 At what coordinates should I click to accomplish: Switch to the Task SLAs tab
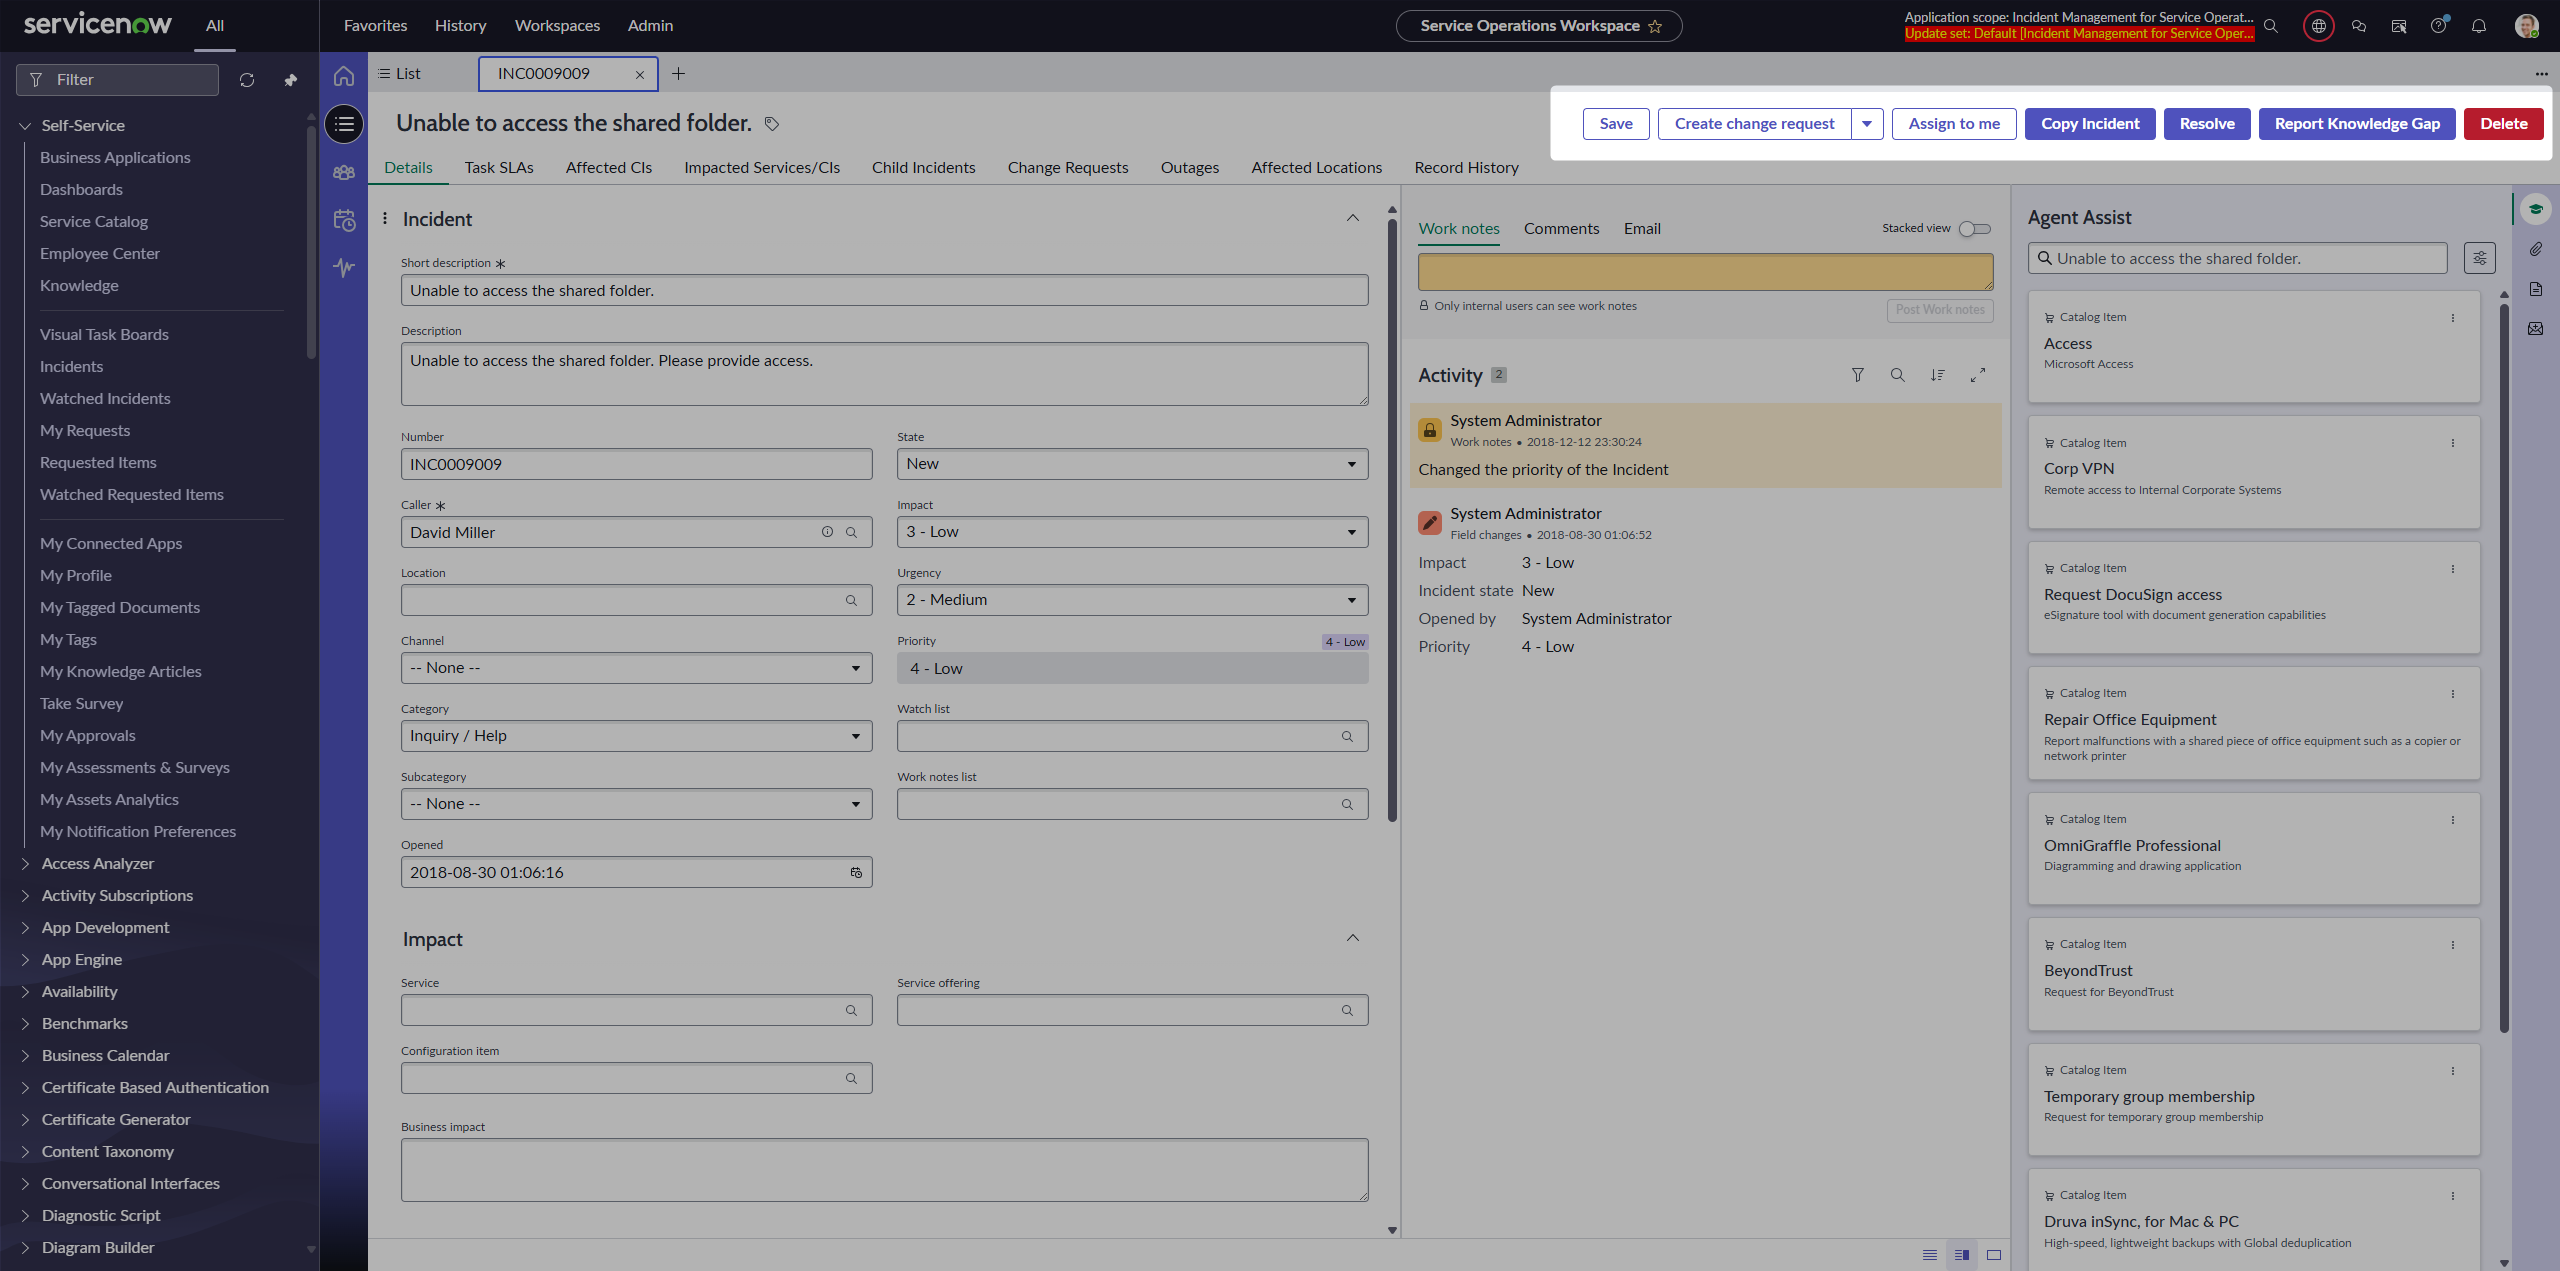click(499, 168)
